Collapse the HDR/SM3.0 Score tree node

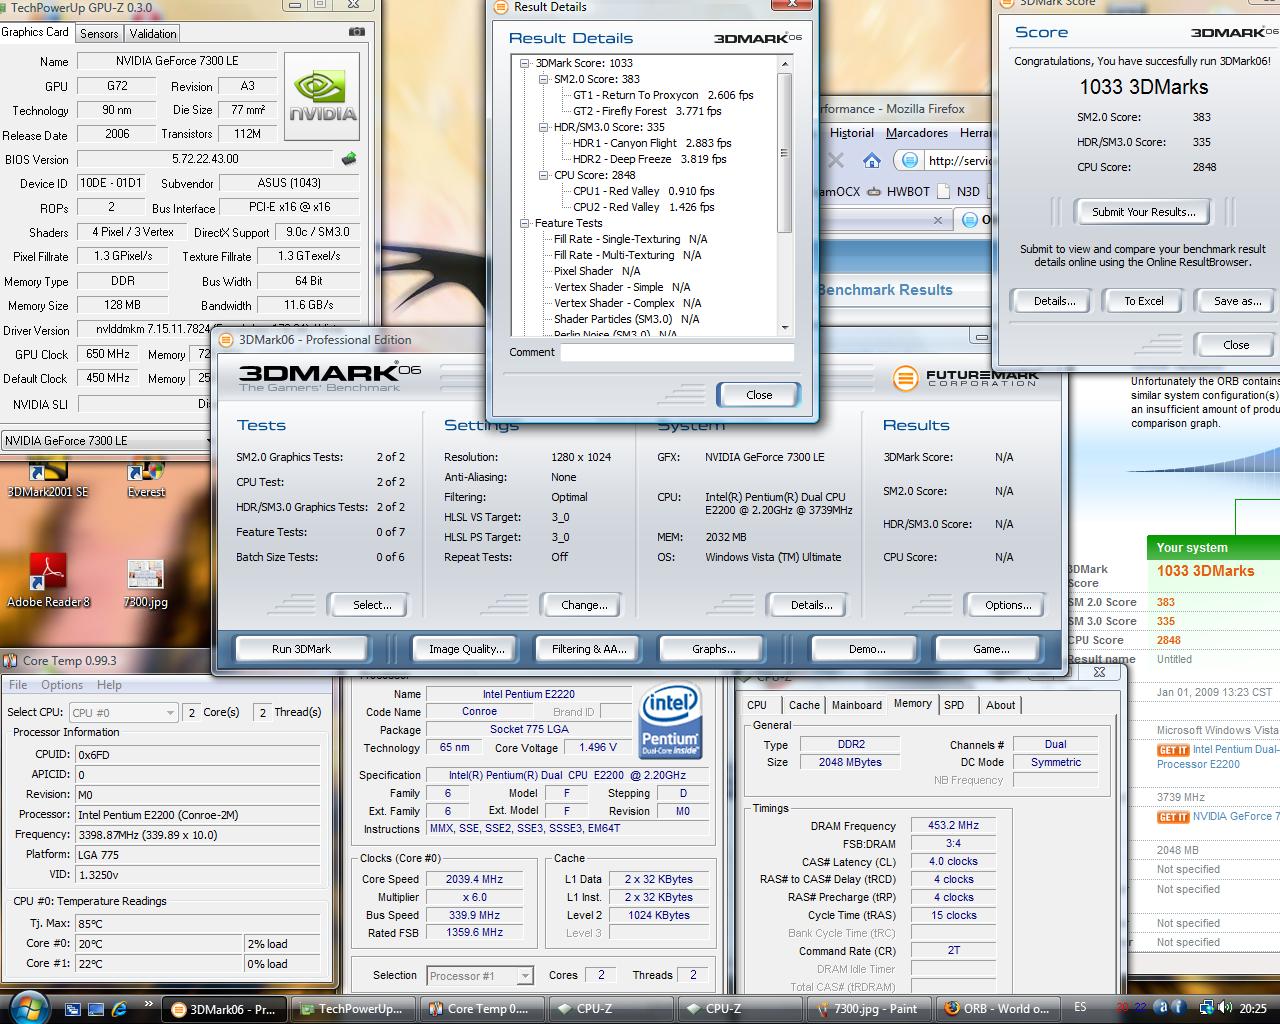tap(544, 127)
